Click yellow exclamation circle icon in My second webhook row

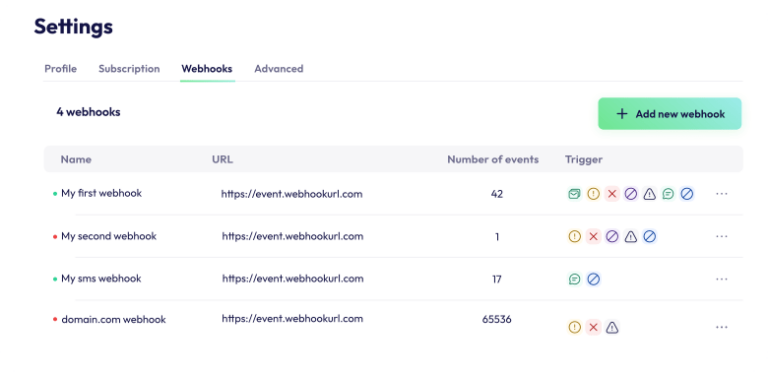point(575,236)
